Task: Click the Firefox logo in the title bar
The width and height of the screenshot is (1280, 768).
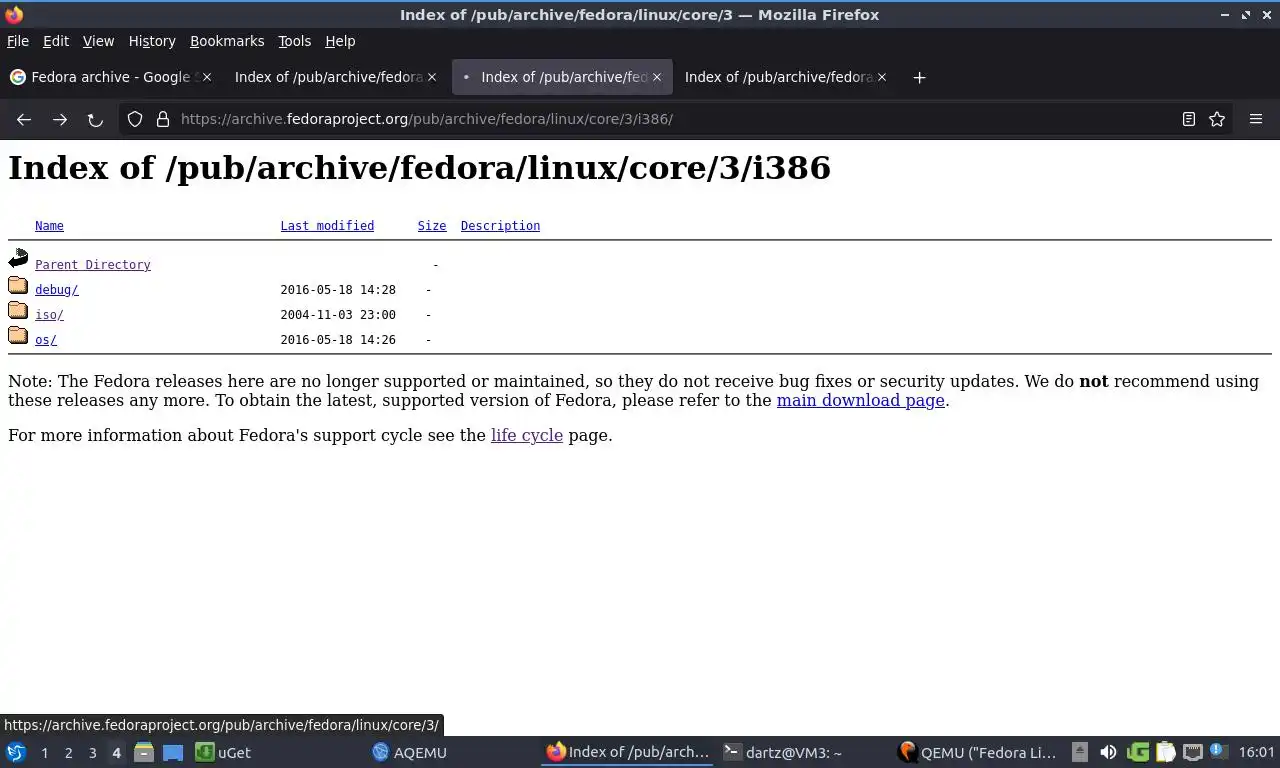Action: tap(14, 15)
